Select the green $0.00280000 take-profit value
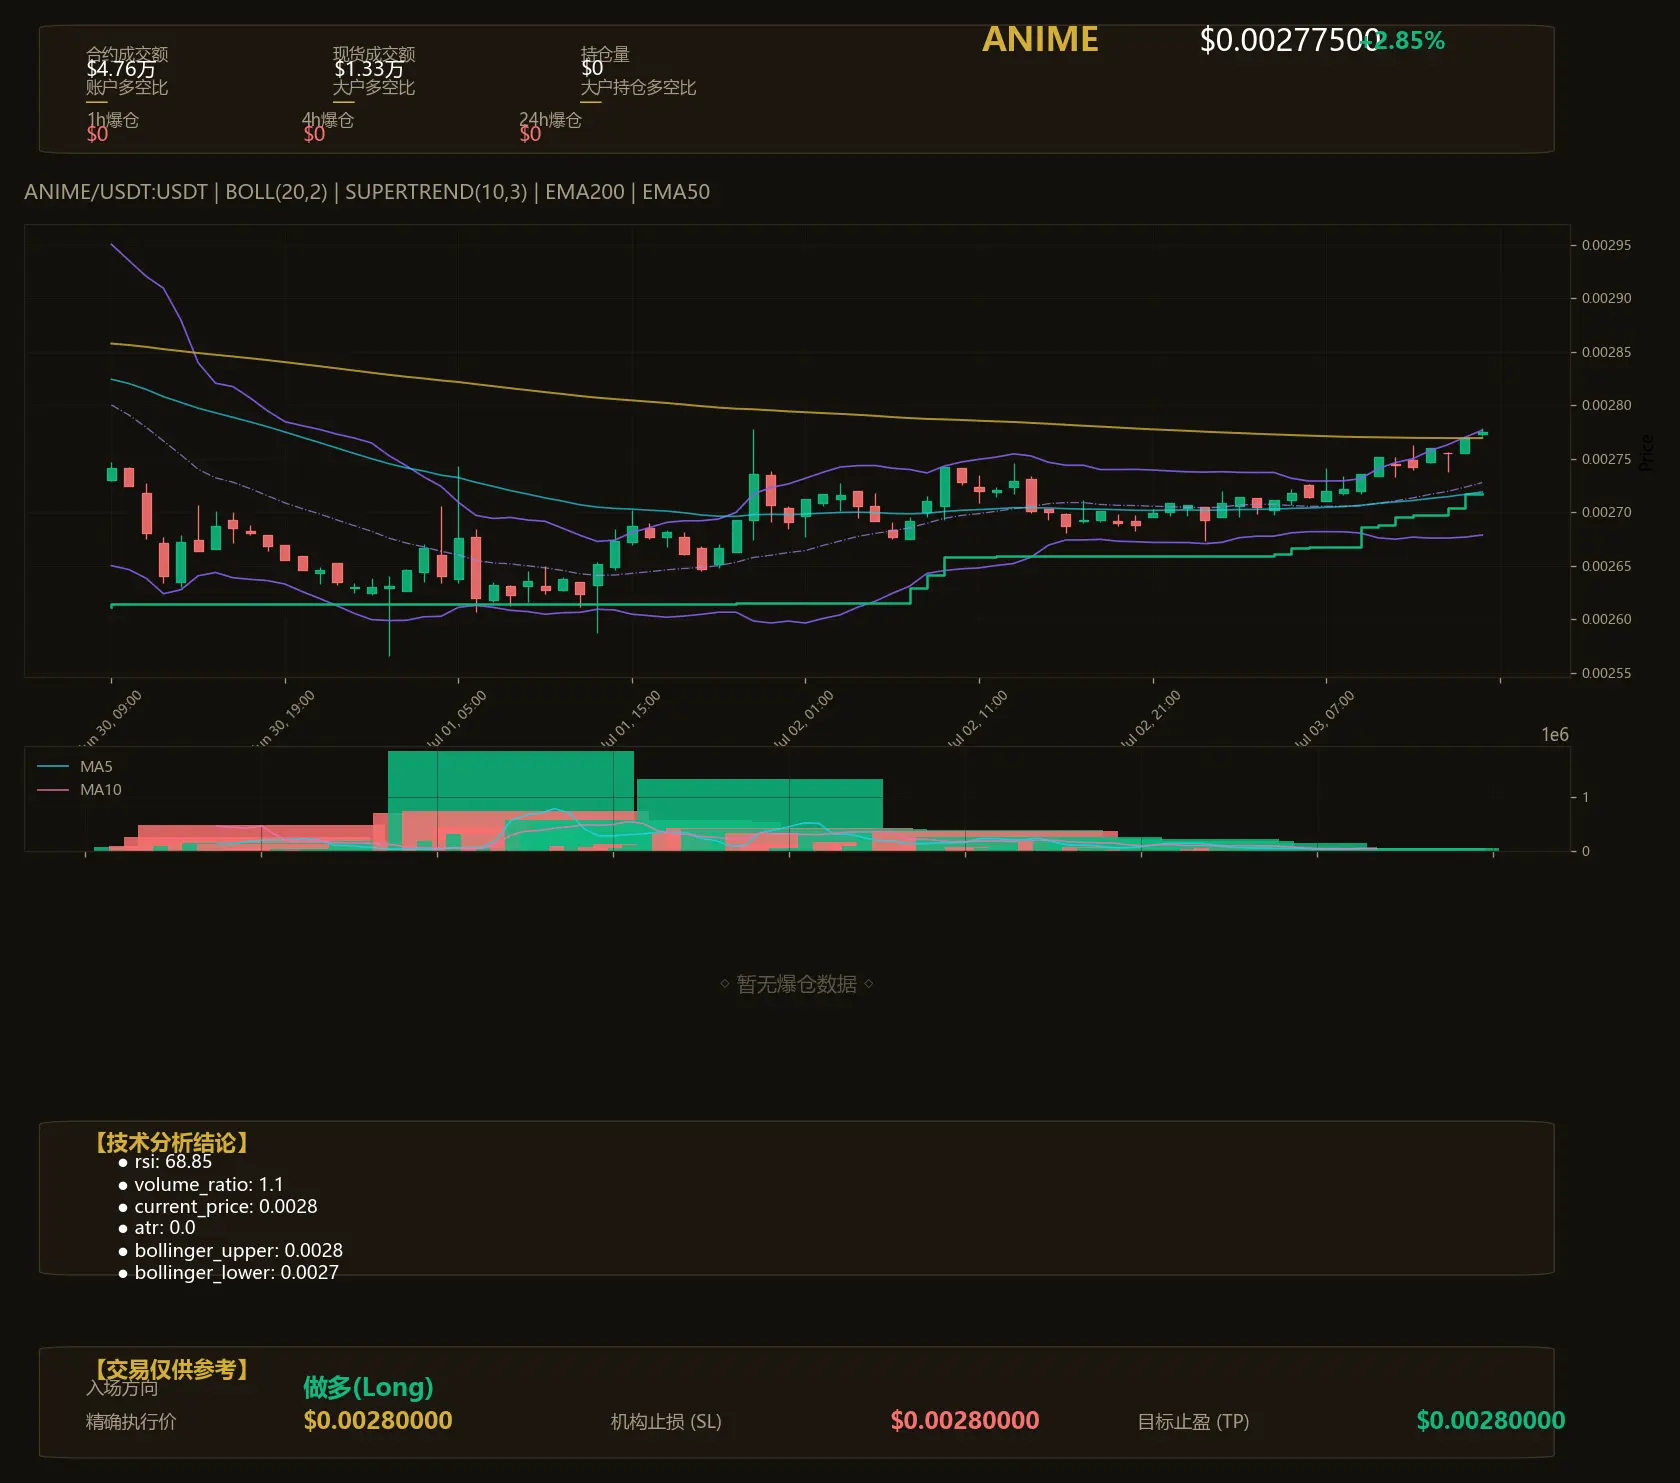 tap(1491, 1420)
